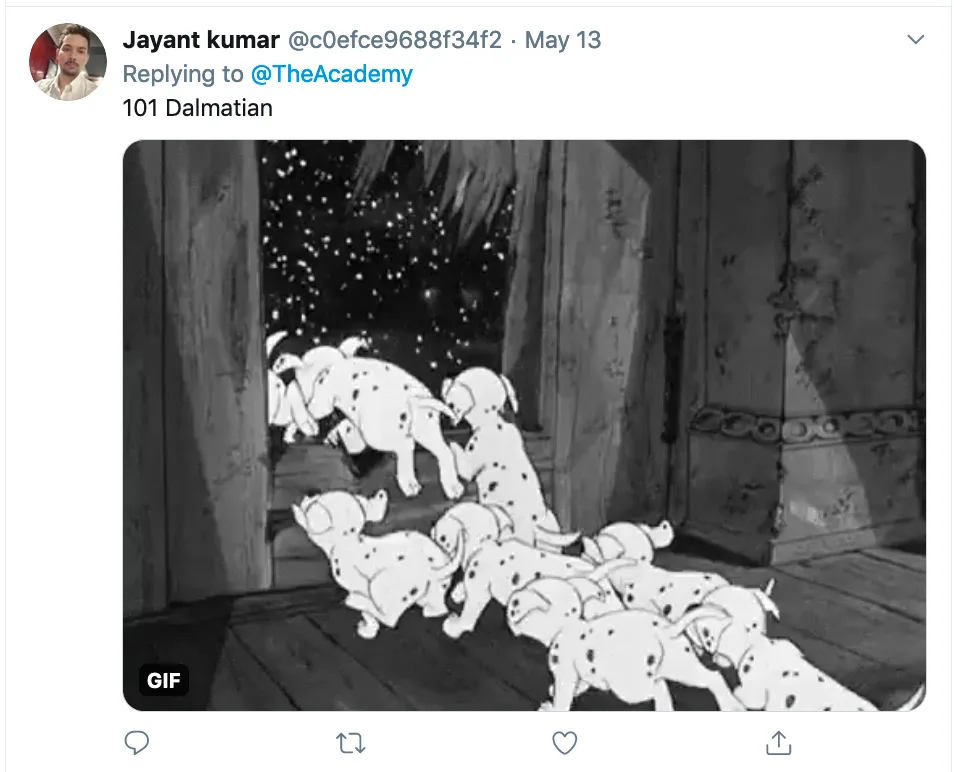
Task: Open the @c0efce9688f34f2 handle
Action: coord(394,40)
